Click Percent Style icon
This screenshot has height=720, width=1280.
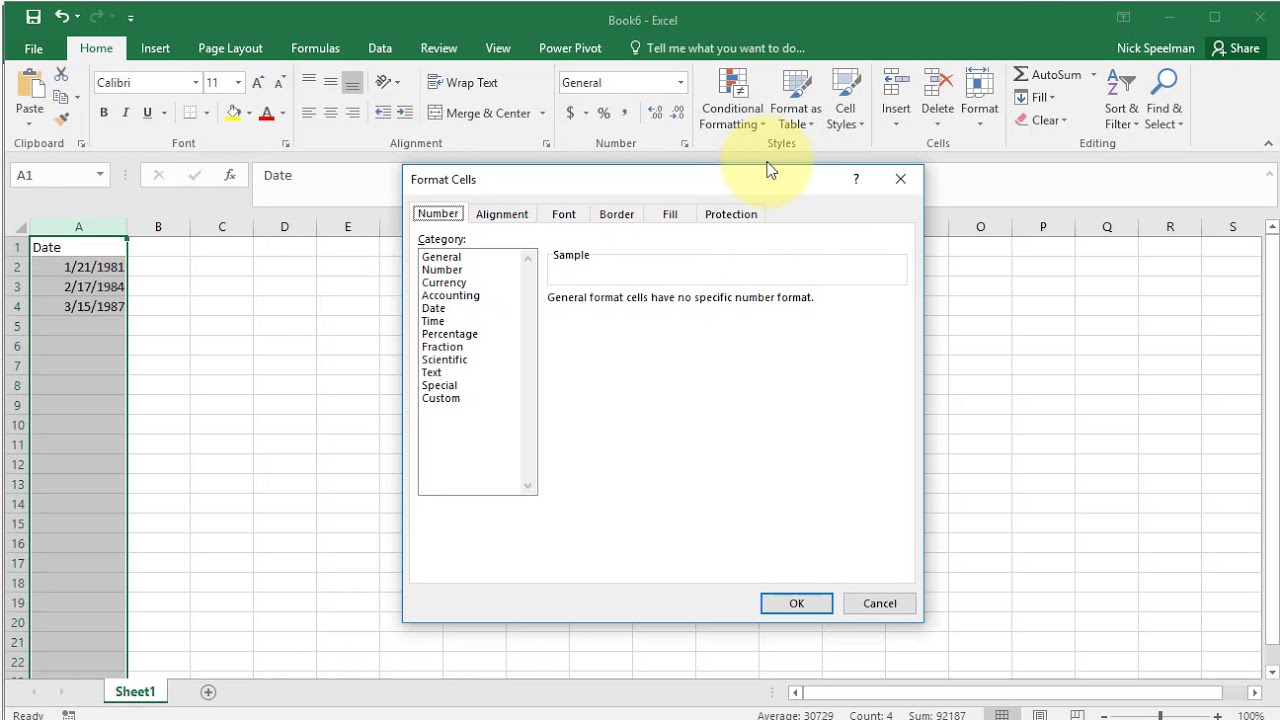603,113
